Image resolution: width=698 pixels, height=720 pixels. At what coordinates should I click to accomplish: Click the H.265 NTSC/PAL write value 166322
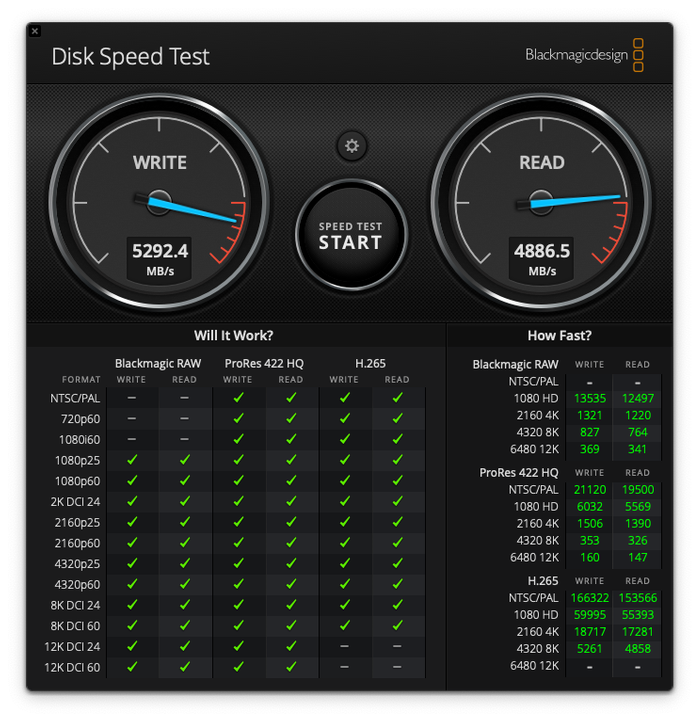[589, 598]
